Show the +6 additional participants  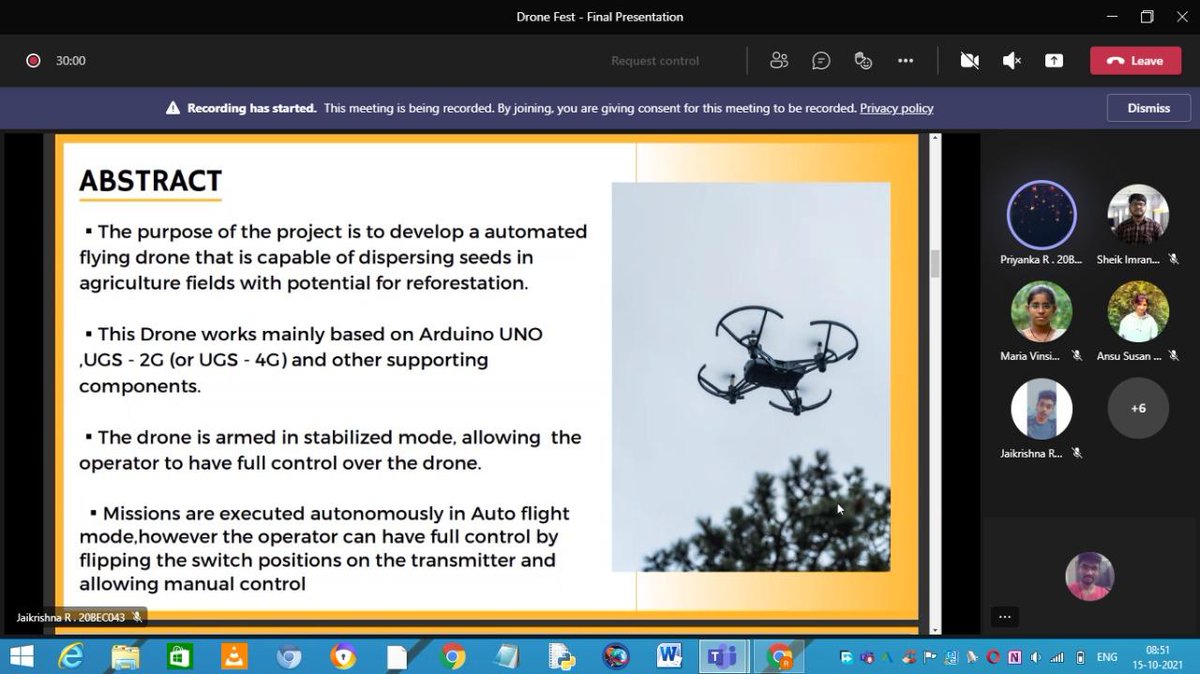(x=1138, y=408)
